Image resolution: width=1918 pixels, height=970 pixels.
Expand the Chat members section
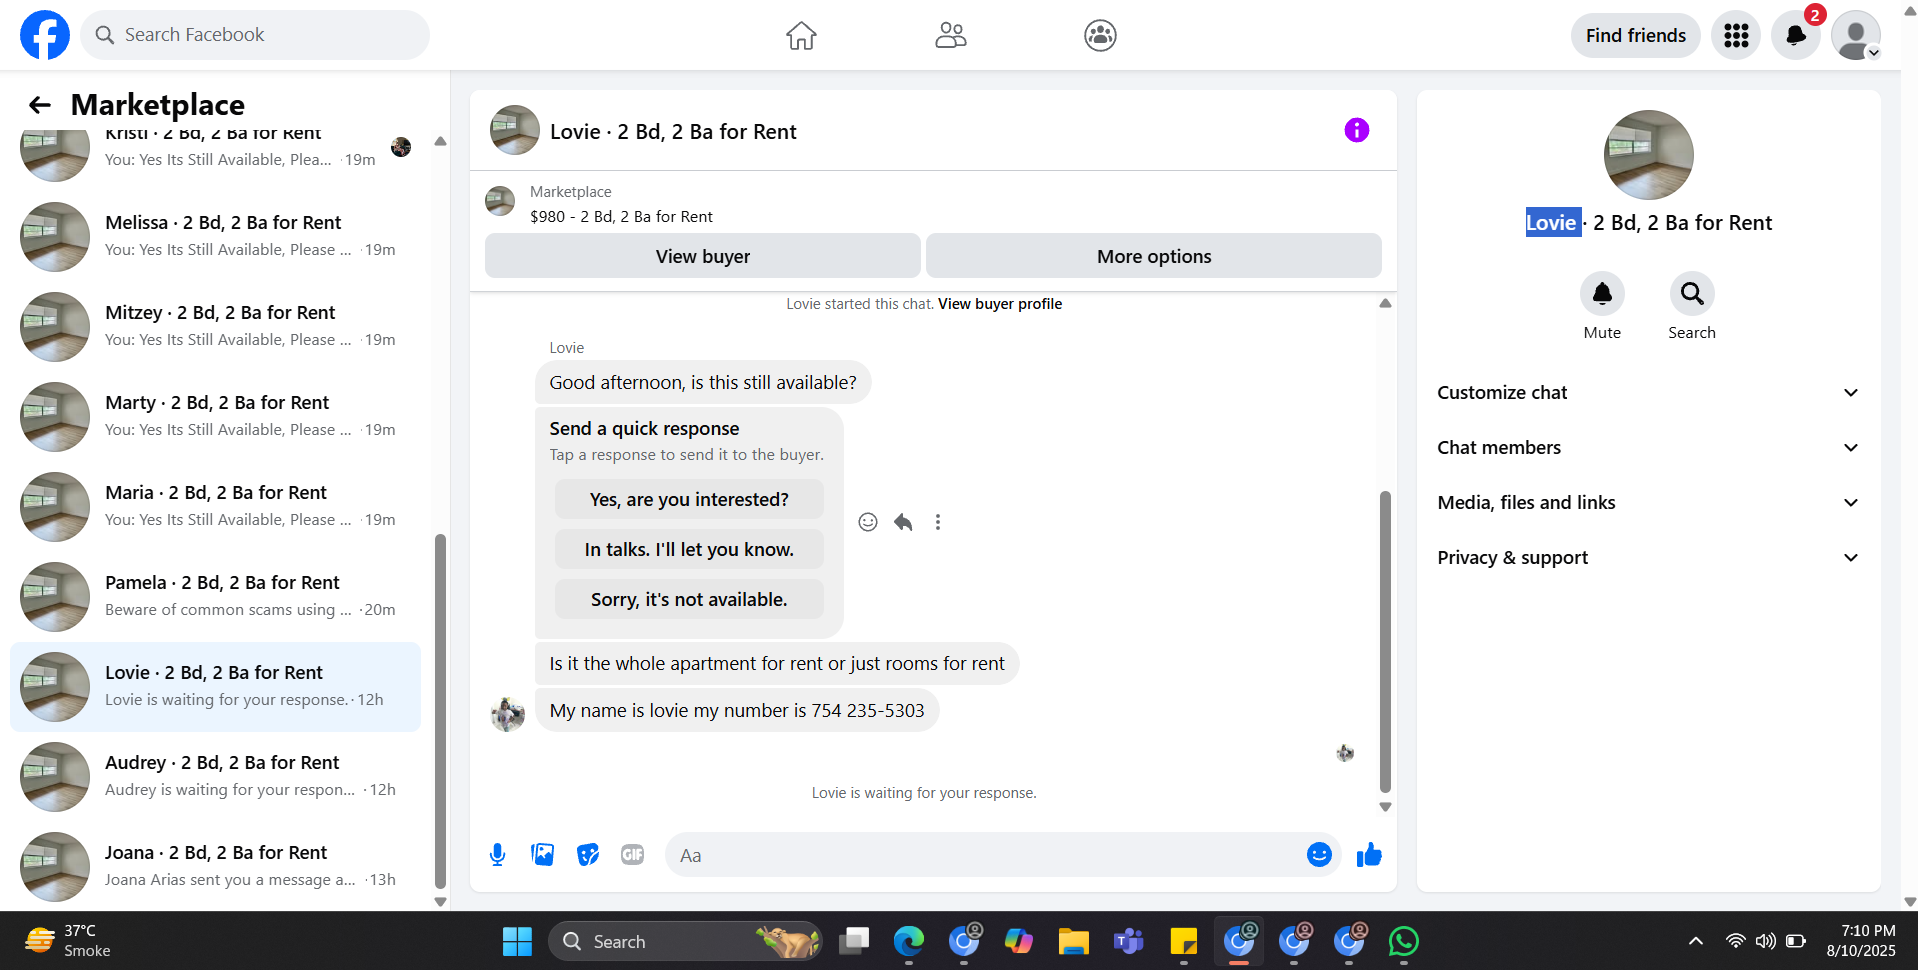point(1648,448)
